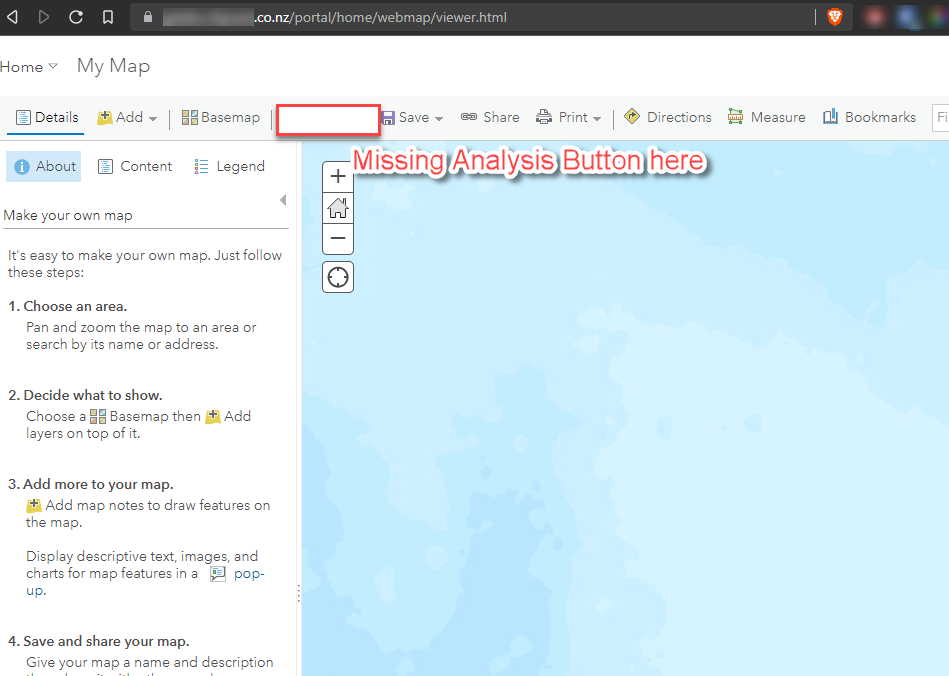Click the My Map title
This screenshot has width=949, height=676.
113,66
